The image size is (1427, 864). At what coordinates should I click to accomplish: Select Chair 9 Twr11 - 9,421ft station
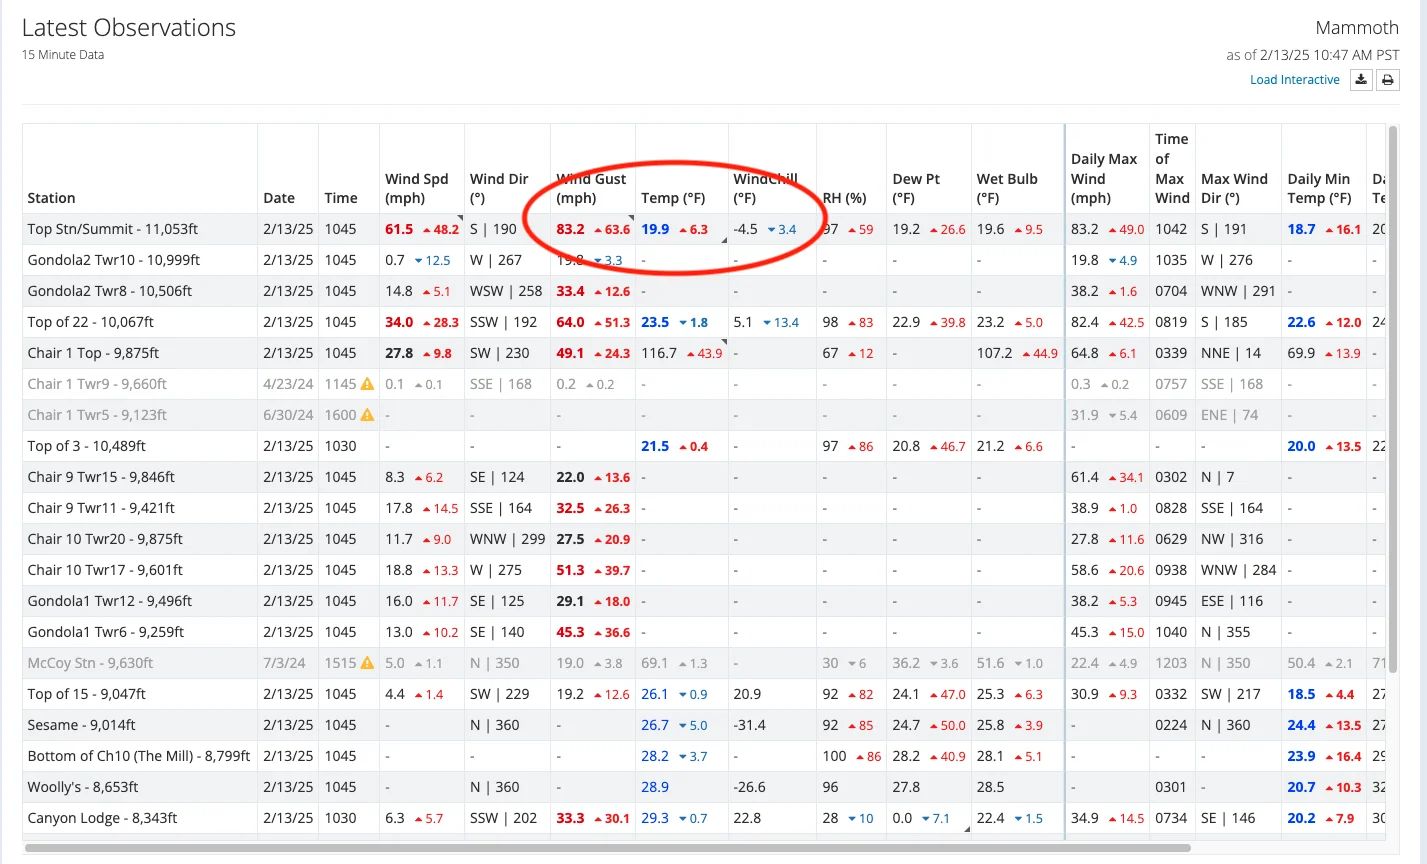click(101, 508)
